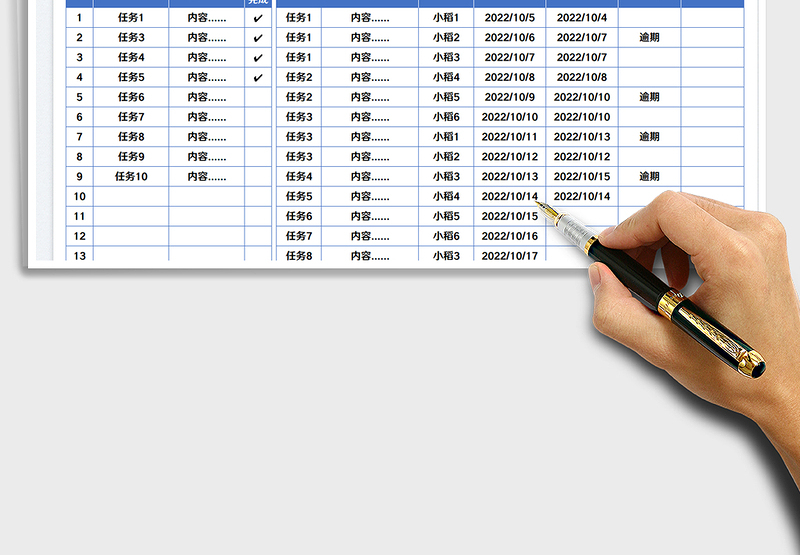Screen dimensions: 800x555
Task: Click the 任务8 cell in the right table
Action: pyautogui.click(x=299, y=255)
